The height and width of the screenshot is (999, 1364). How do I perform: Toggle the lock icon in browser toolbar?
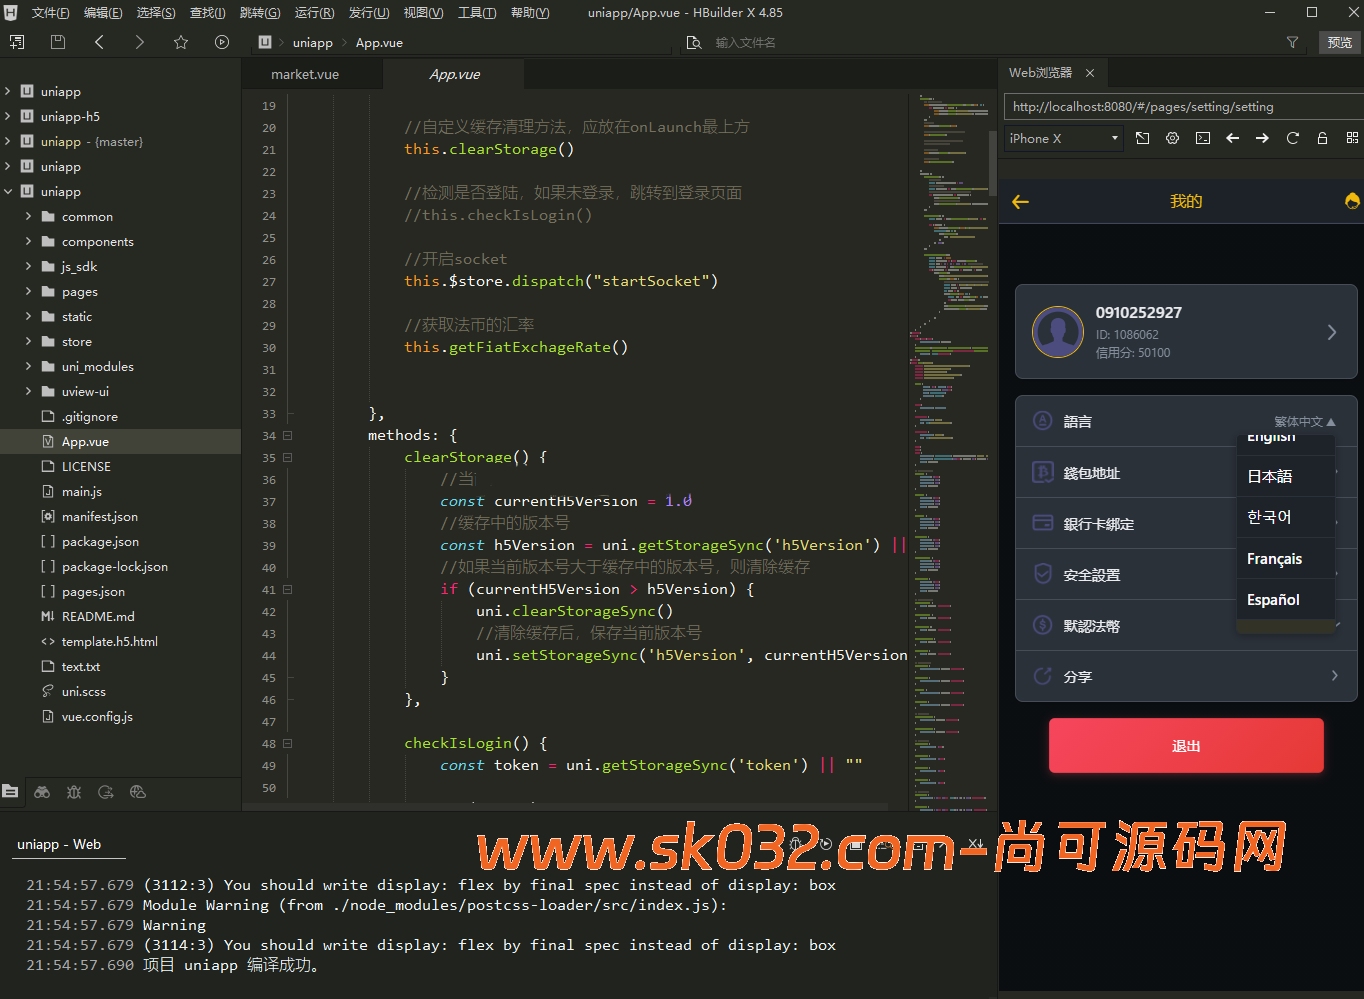coord(1322,138)
